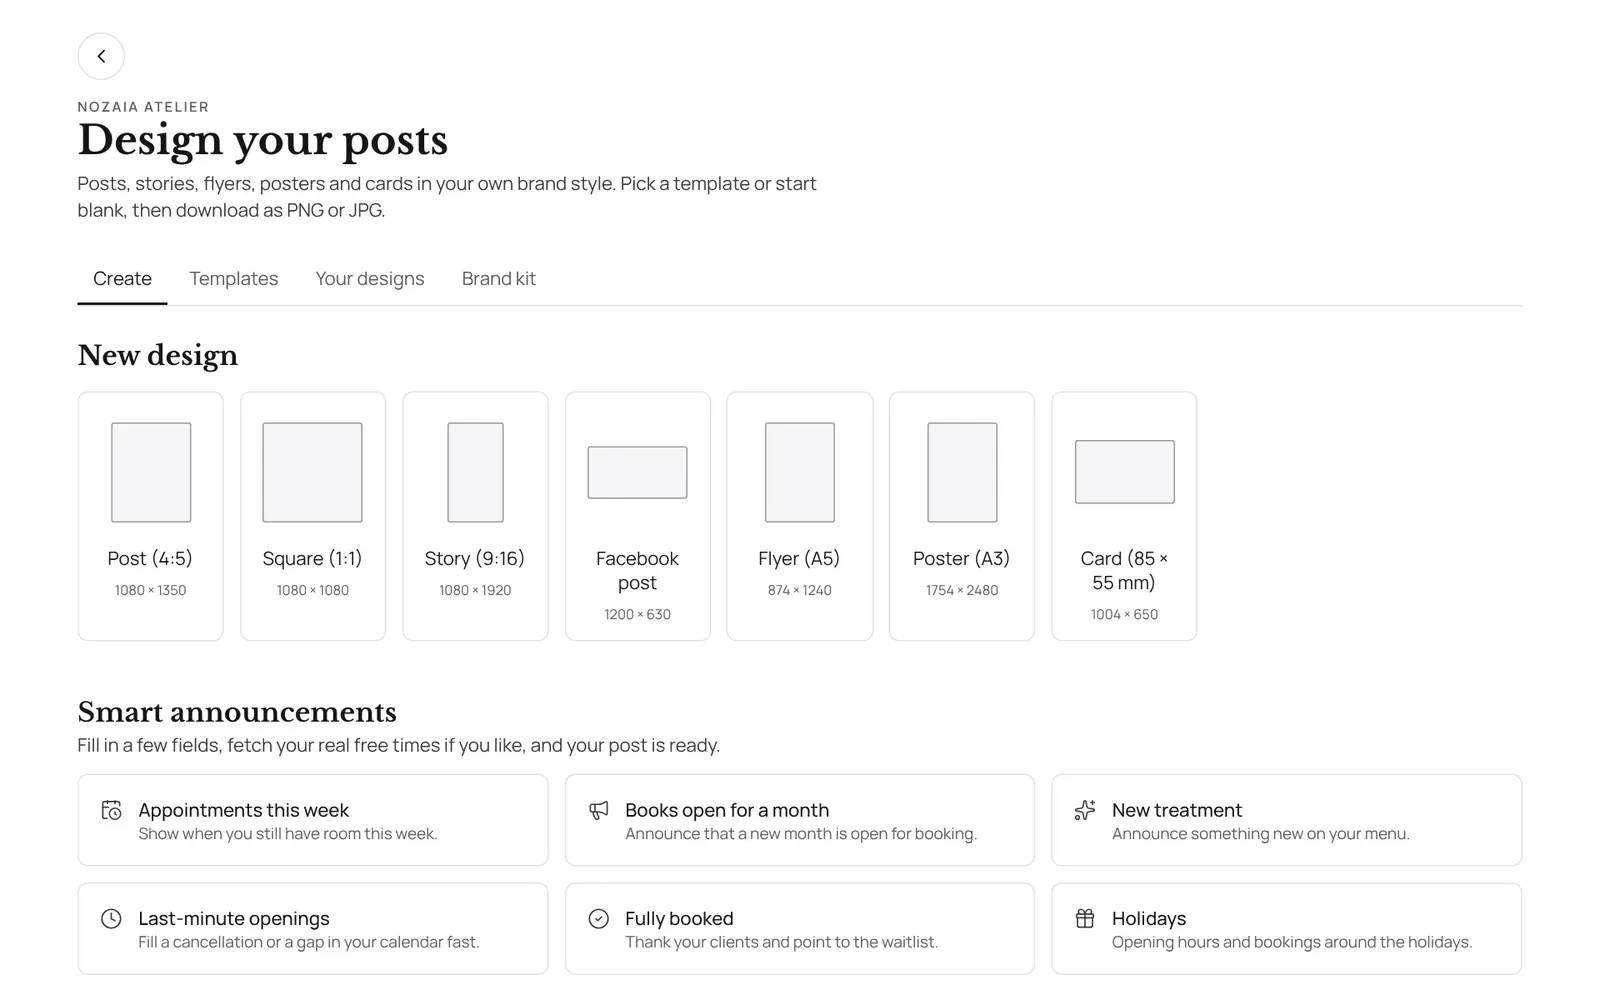Click the Square (1:1) preview thumbnail
The height and width of the screenshot is (1000, 1600).
[313, 472]
